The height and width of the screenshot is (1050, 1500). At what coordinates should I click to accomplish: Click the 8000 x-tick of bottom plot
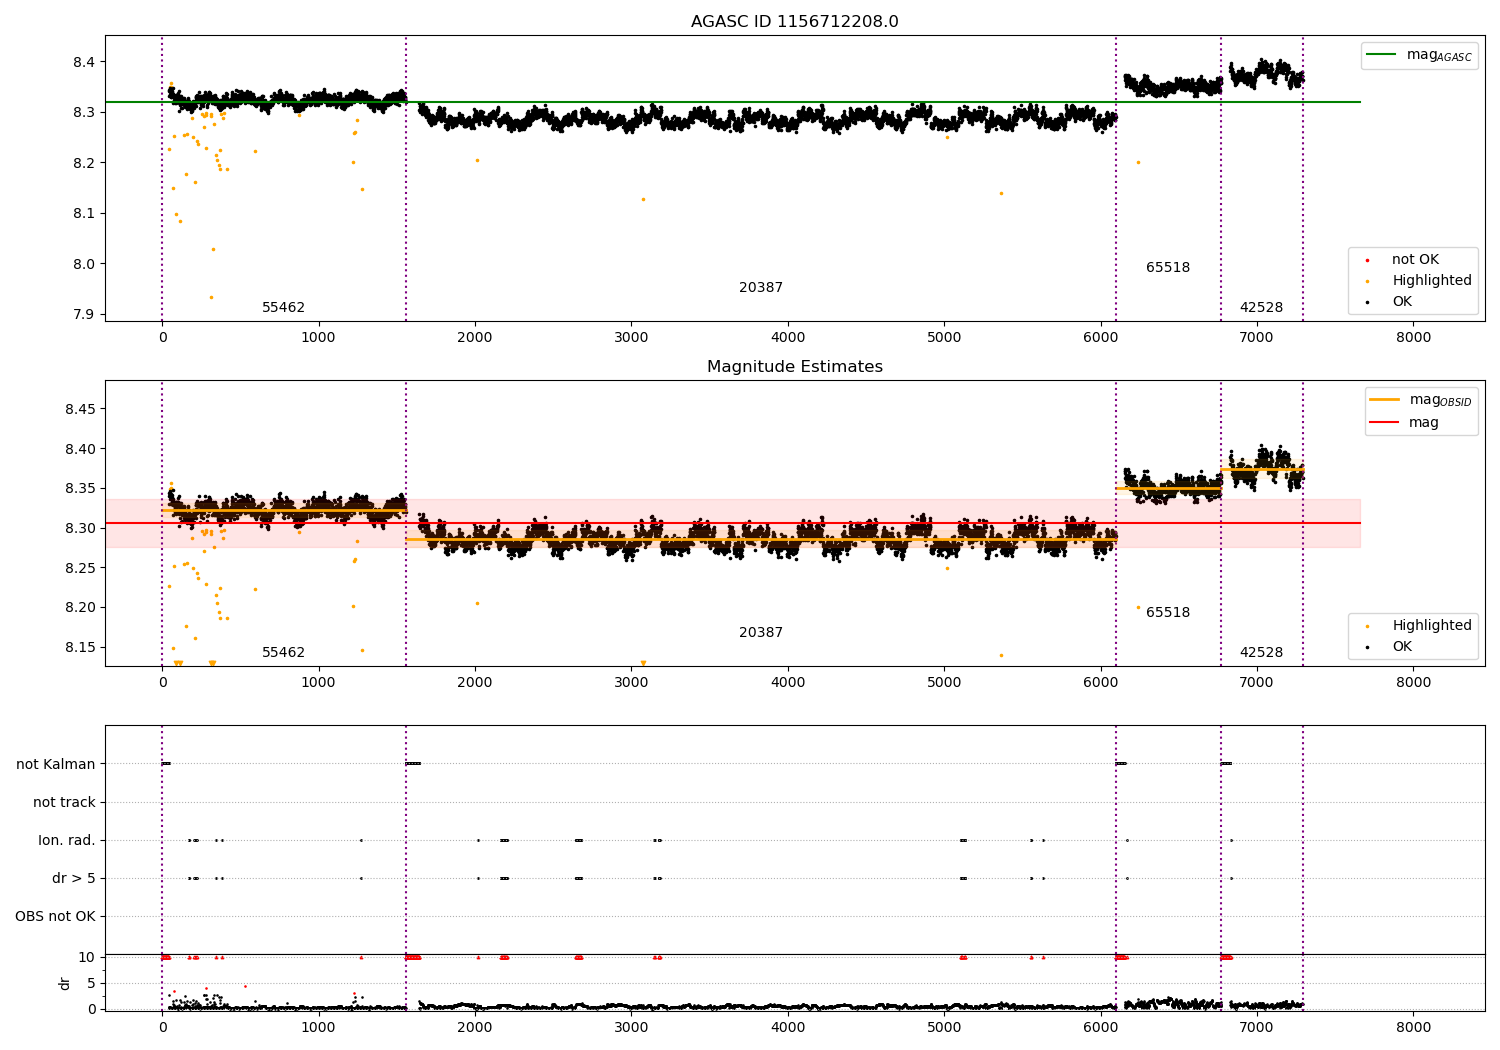(1413, 1027)
